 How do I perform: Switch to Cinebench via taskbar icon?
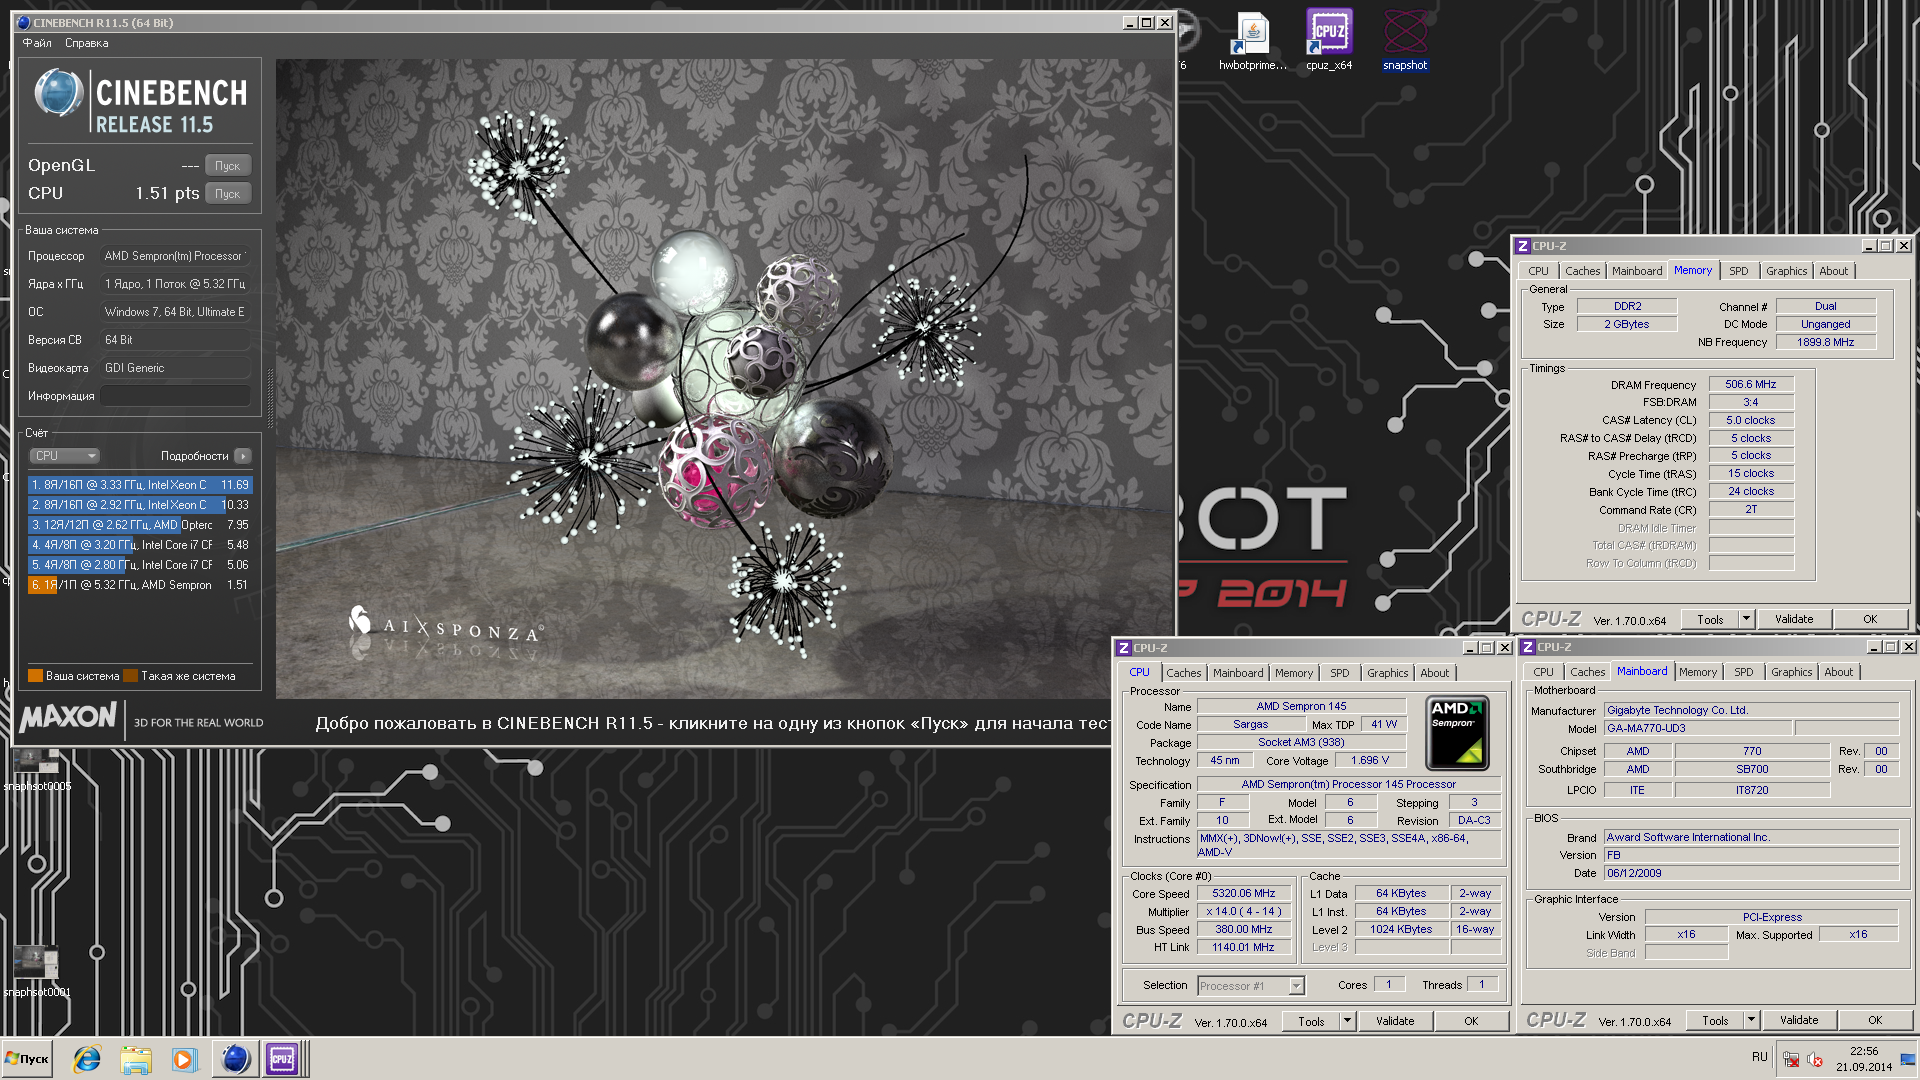pyautogui.click(x=235, y=1059)
